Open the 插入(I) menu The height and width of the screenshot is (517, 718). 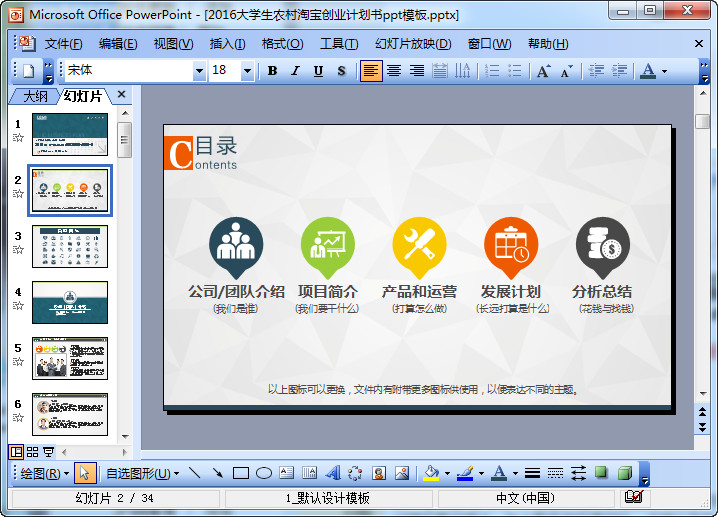[228, 44]
